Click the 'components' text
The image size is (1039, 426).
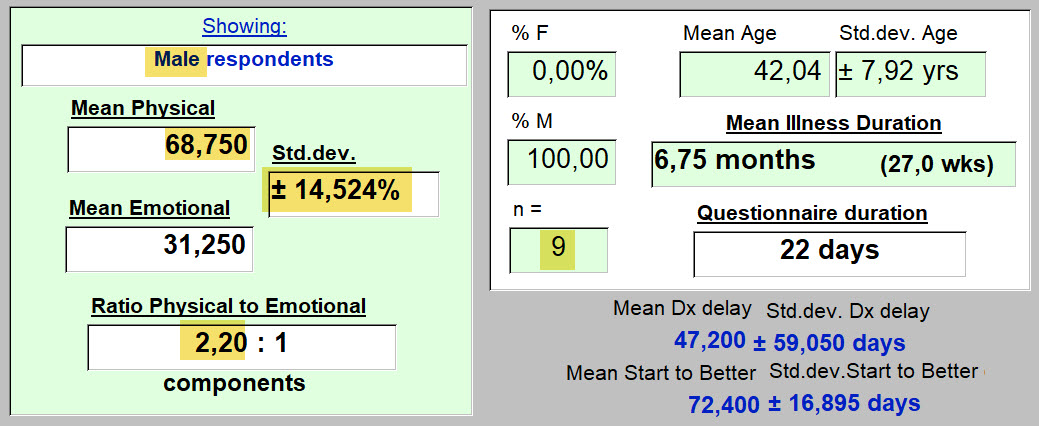235,383
